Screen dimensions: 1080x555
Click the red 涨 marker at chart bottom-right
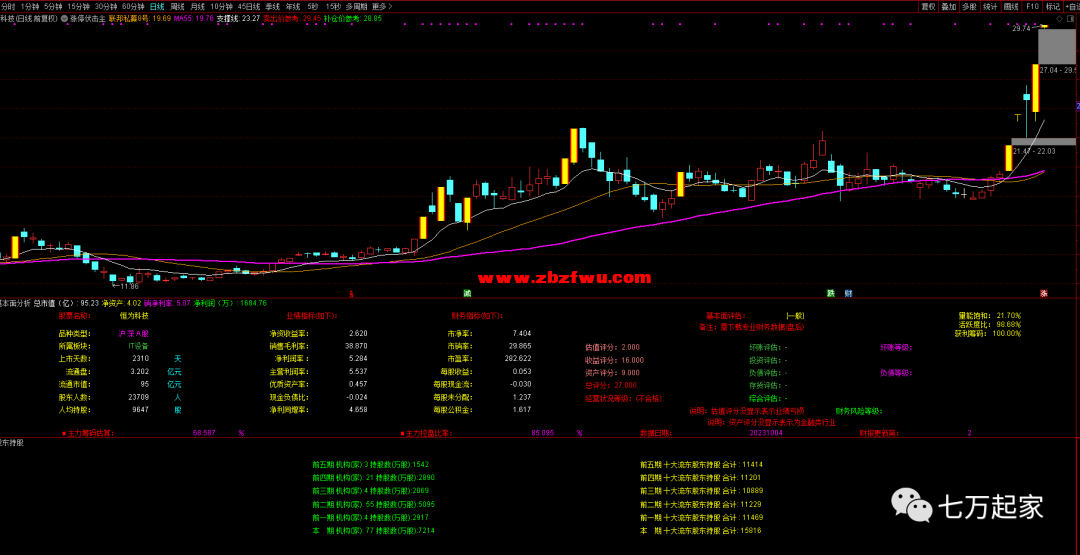pos(1043,293)
